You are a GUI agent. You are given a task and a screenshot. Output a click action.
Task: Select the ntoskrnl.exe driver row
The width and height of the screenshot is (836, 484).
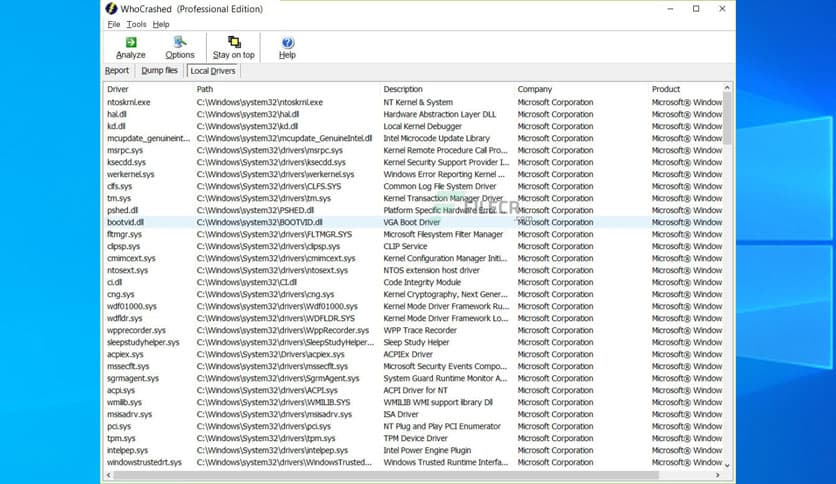click(x=414, y=102)
